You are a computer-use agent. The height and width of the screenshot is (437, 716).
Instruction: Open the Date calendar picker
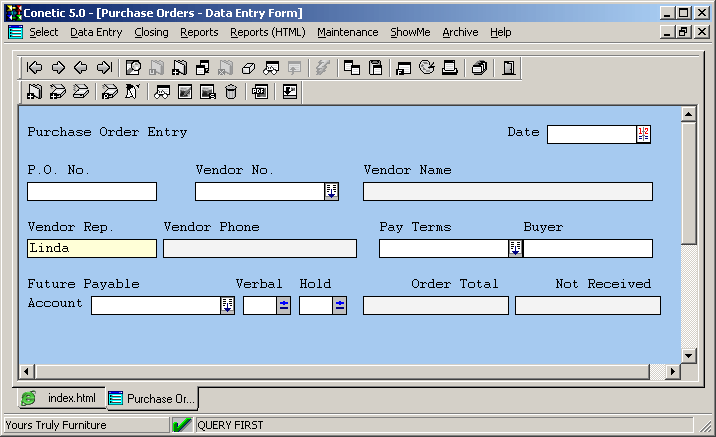click(643, 135)
